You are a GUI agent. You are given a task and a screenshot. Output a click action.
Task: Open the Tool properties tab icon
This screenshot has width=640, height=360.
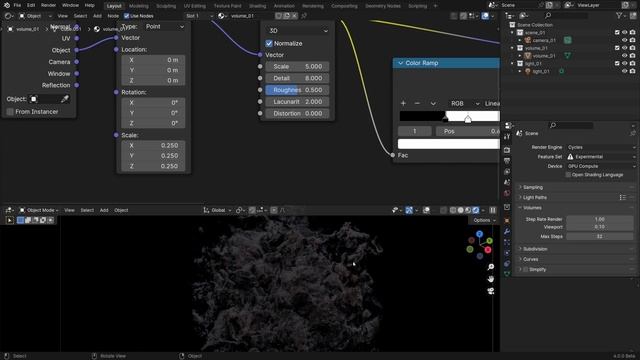pyautogui.click(x=507, y=137)
